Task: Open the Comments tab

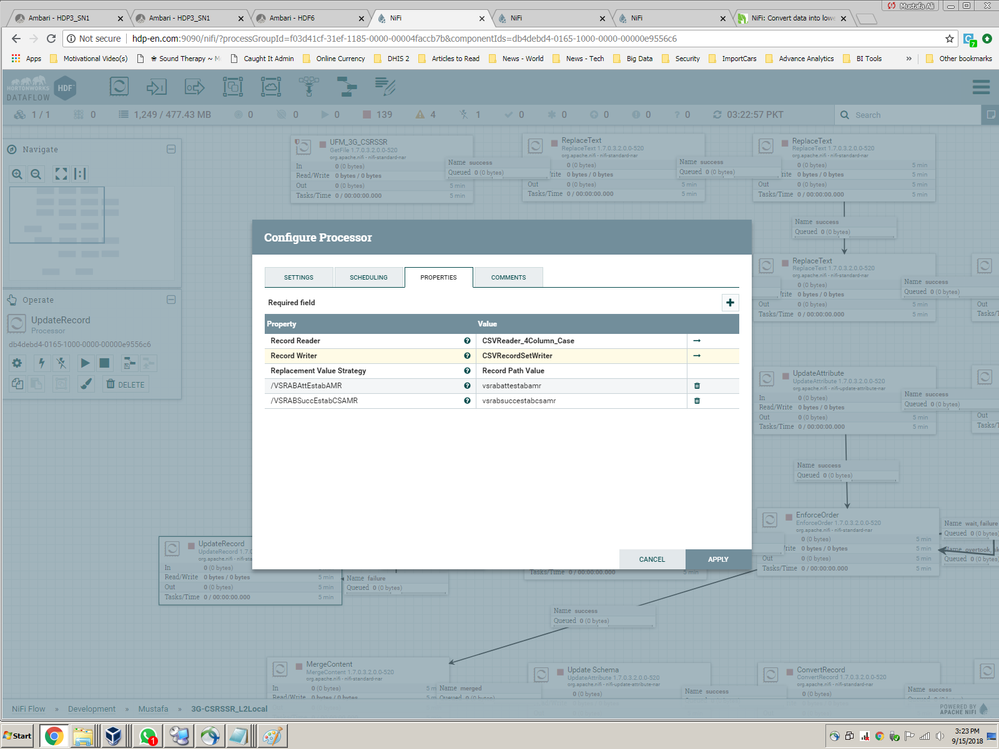Action: (x=508, y=278)
